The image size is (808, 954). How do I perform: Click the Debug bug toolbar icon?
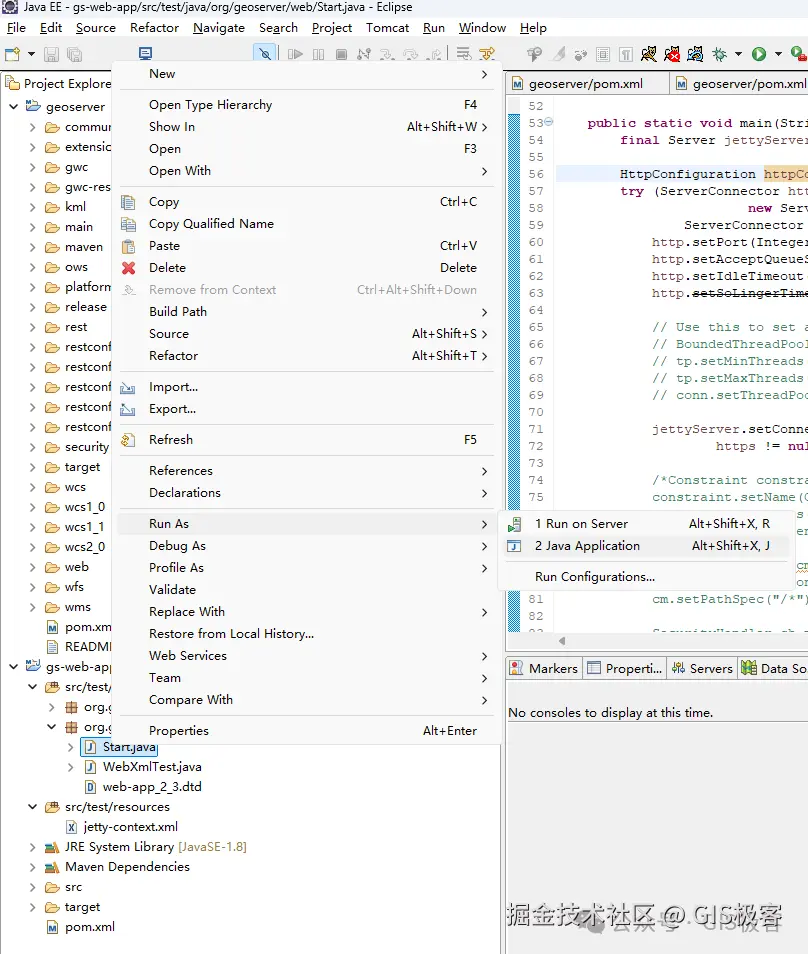point(720,54)
